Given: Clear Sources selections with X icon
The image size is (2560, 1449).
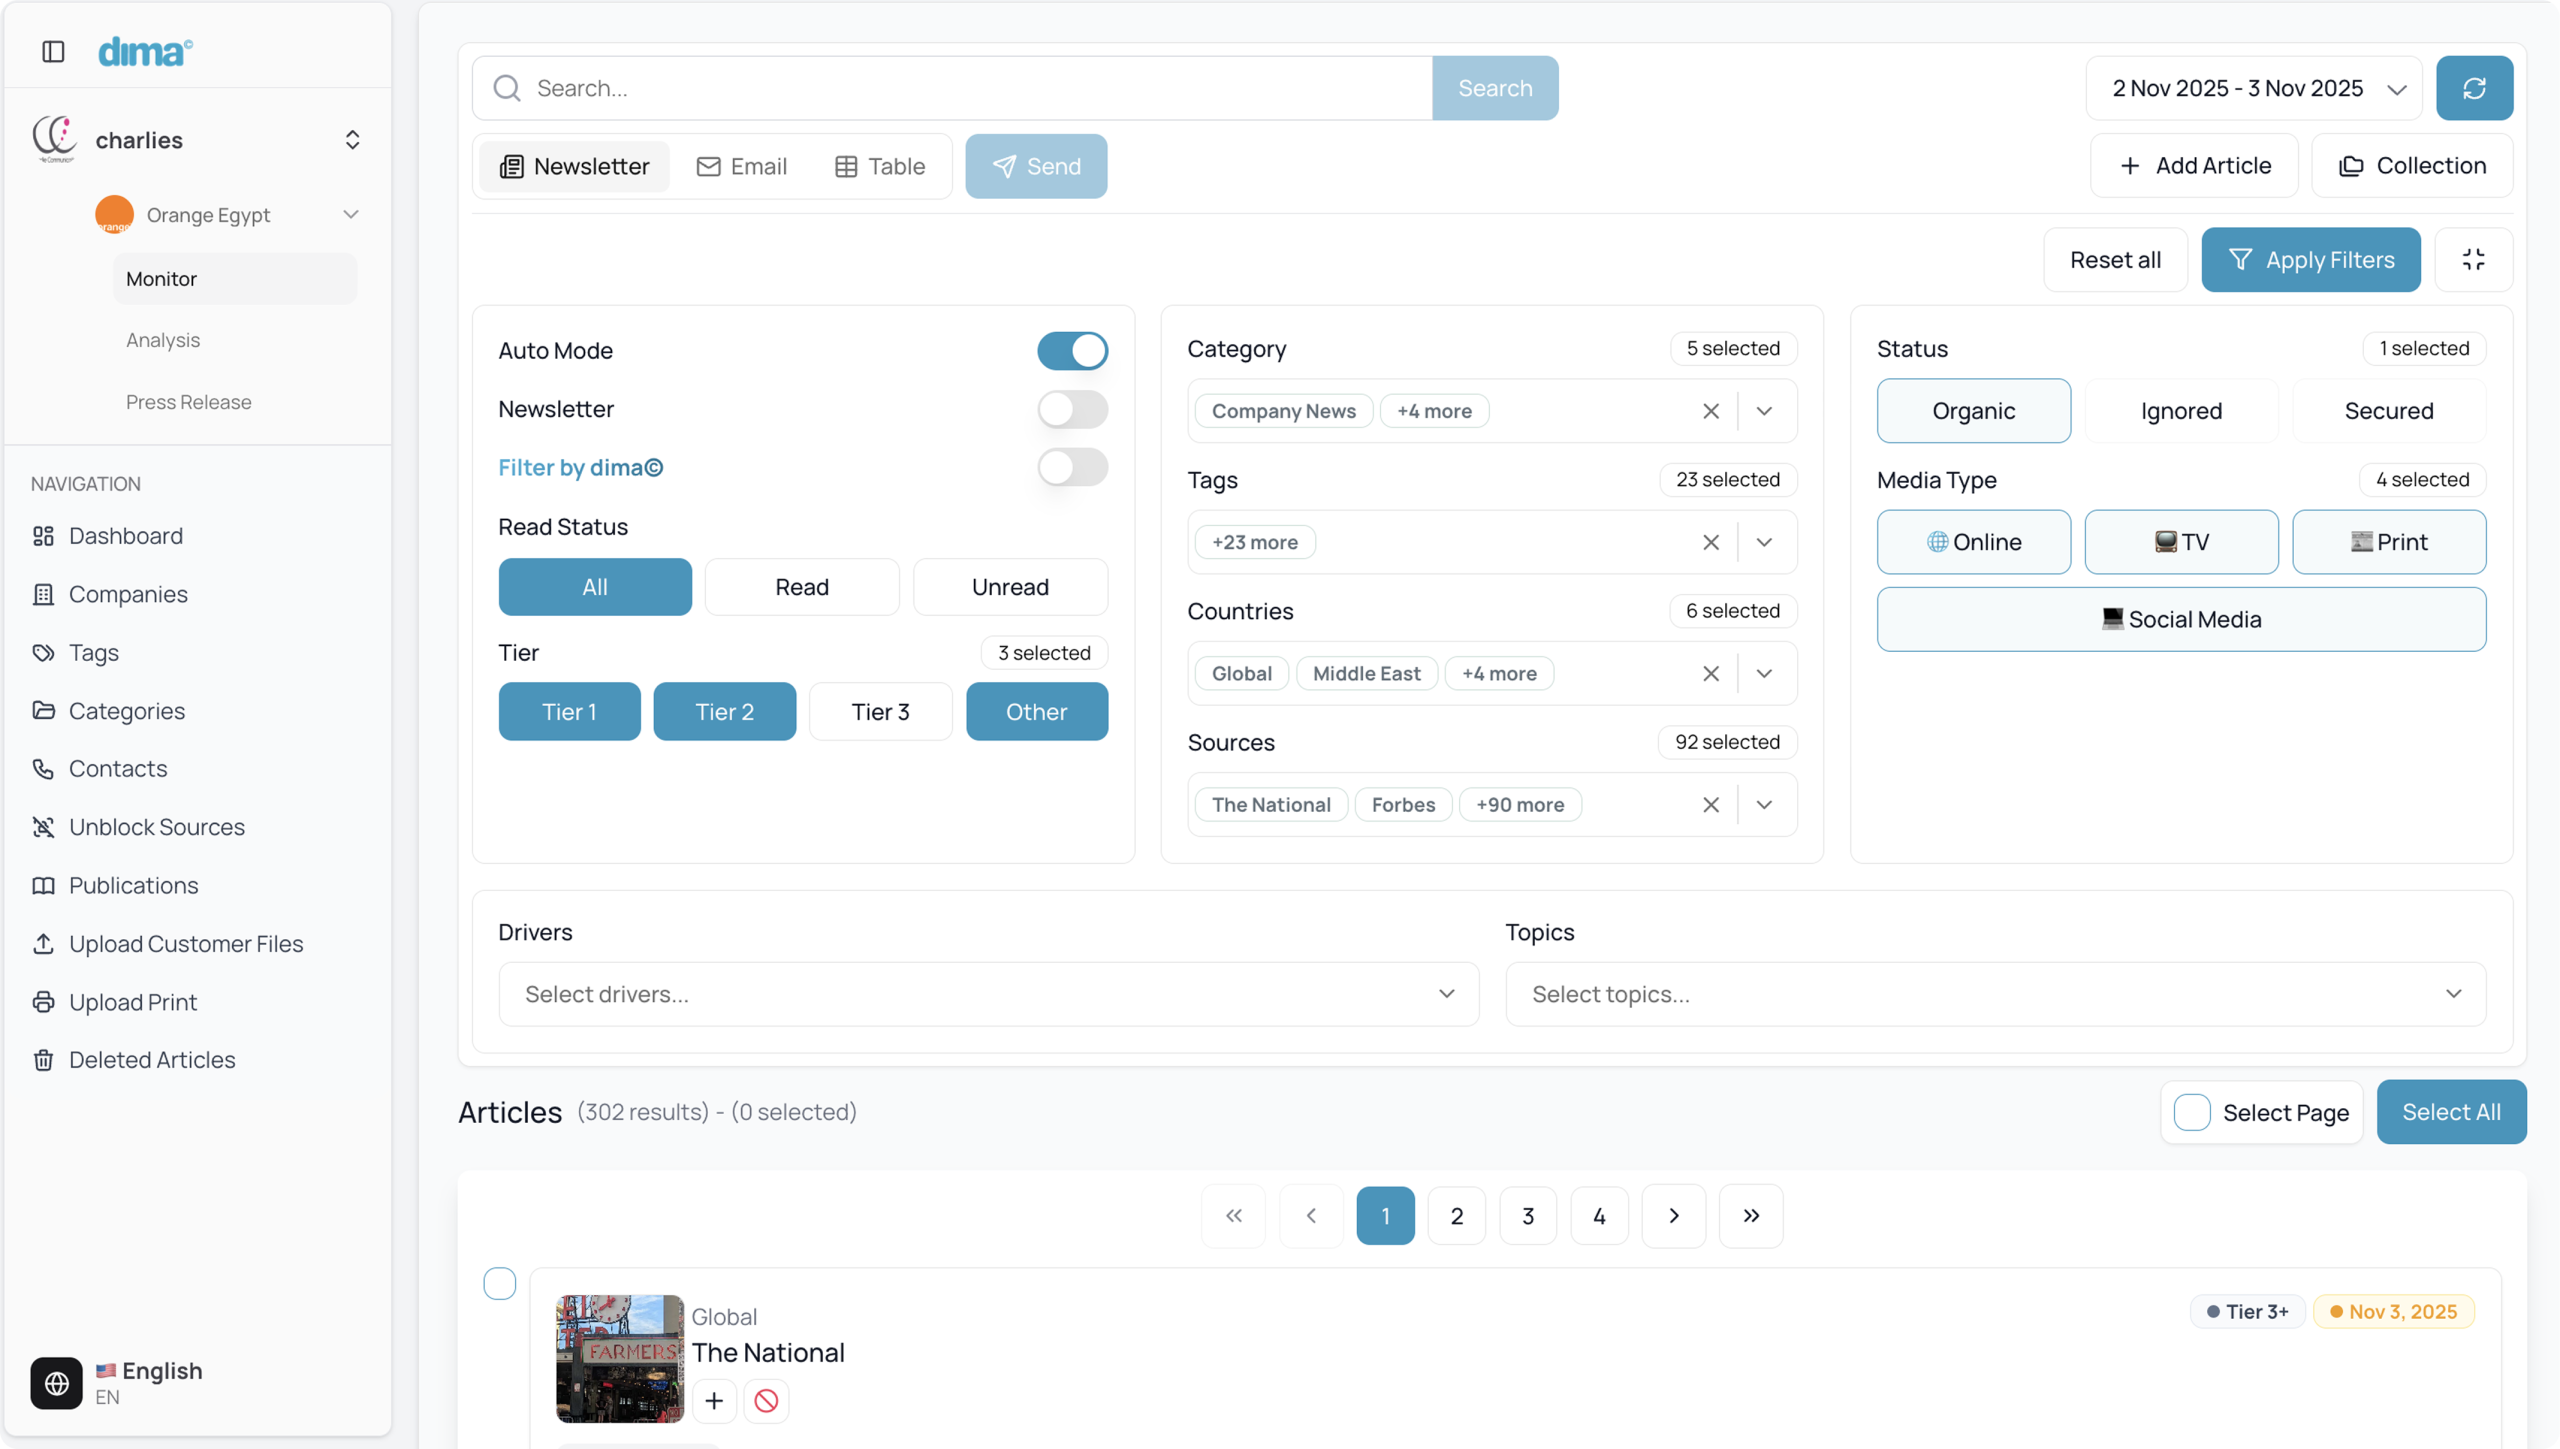Looking at the screenshot, I should click(1710, 805).
